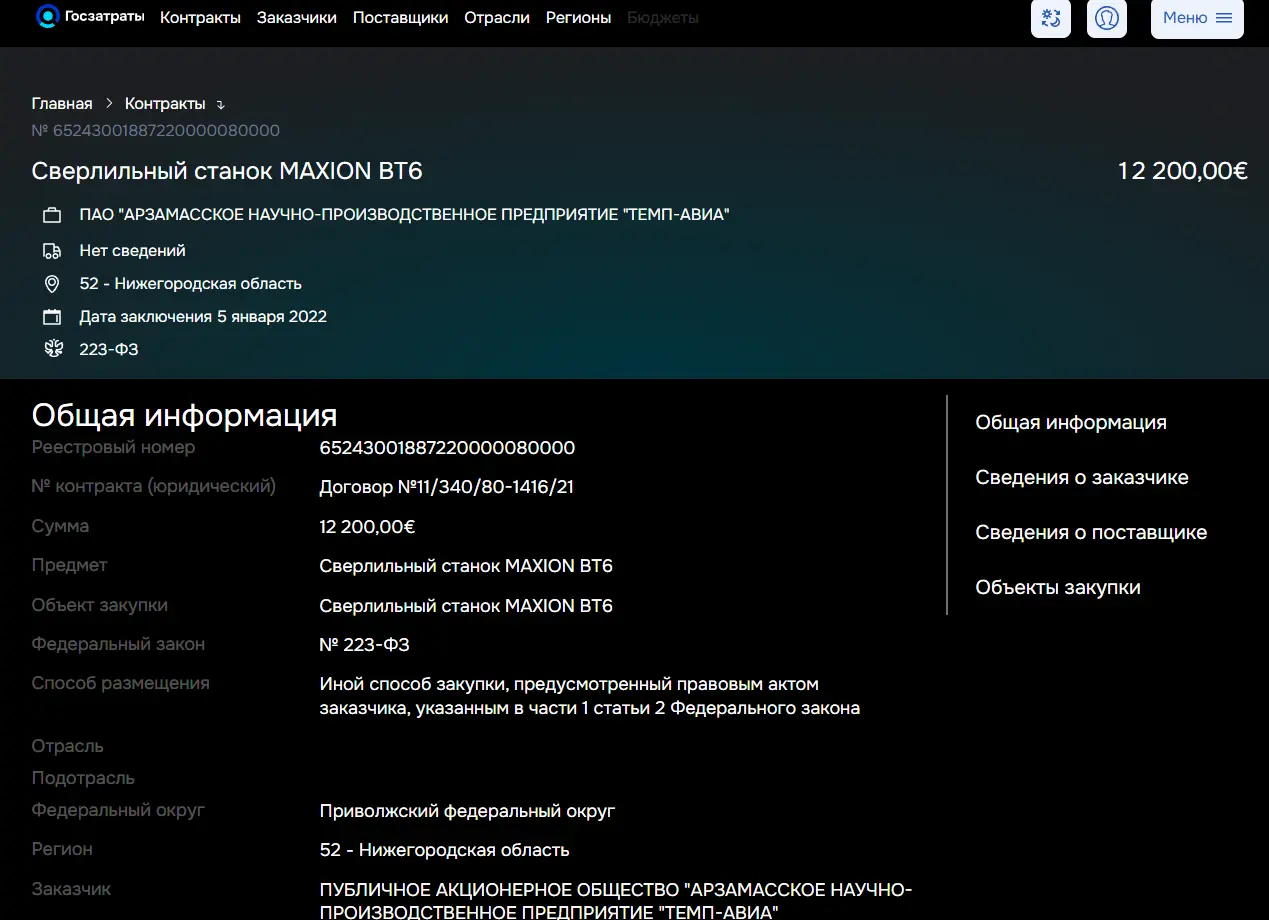Click Договор №11/340/80-1416/21 value
Image resolution: width=1269 pixels, height=920 pixels.
[x=446, y=487]
